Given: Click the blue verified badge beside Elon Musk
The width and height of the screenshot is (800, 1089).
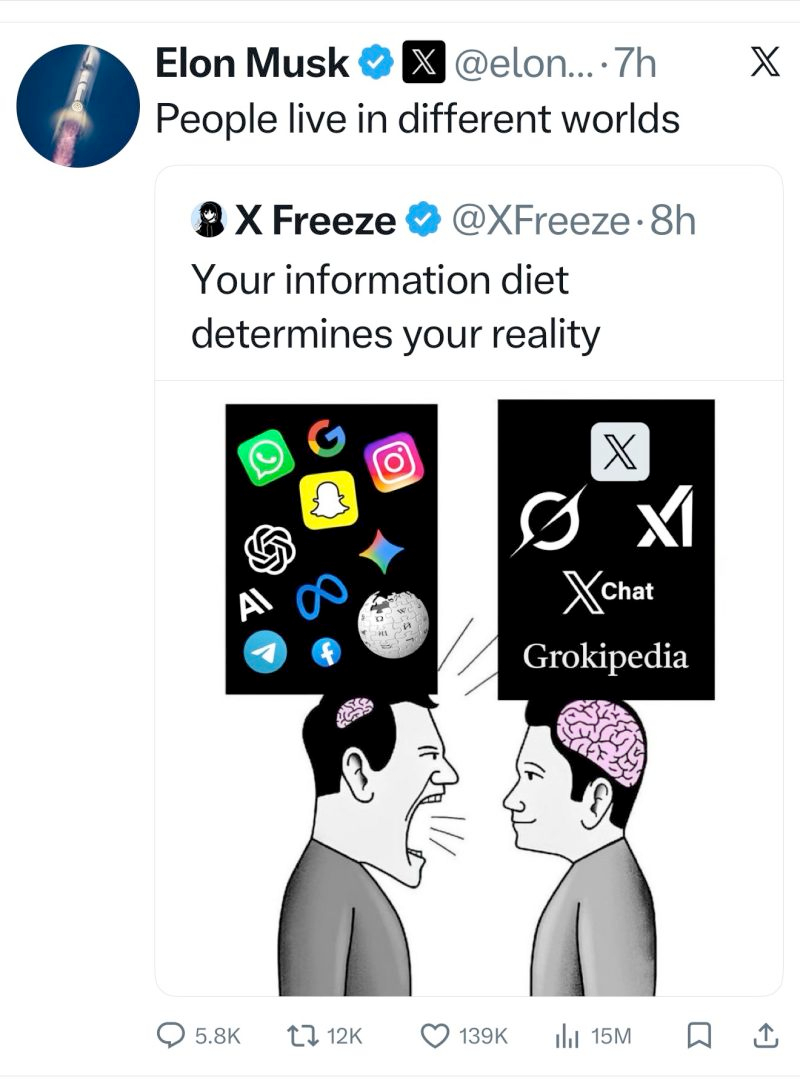Looking at the screenshot, I should point(375,65).
